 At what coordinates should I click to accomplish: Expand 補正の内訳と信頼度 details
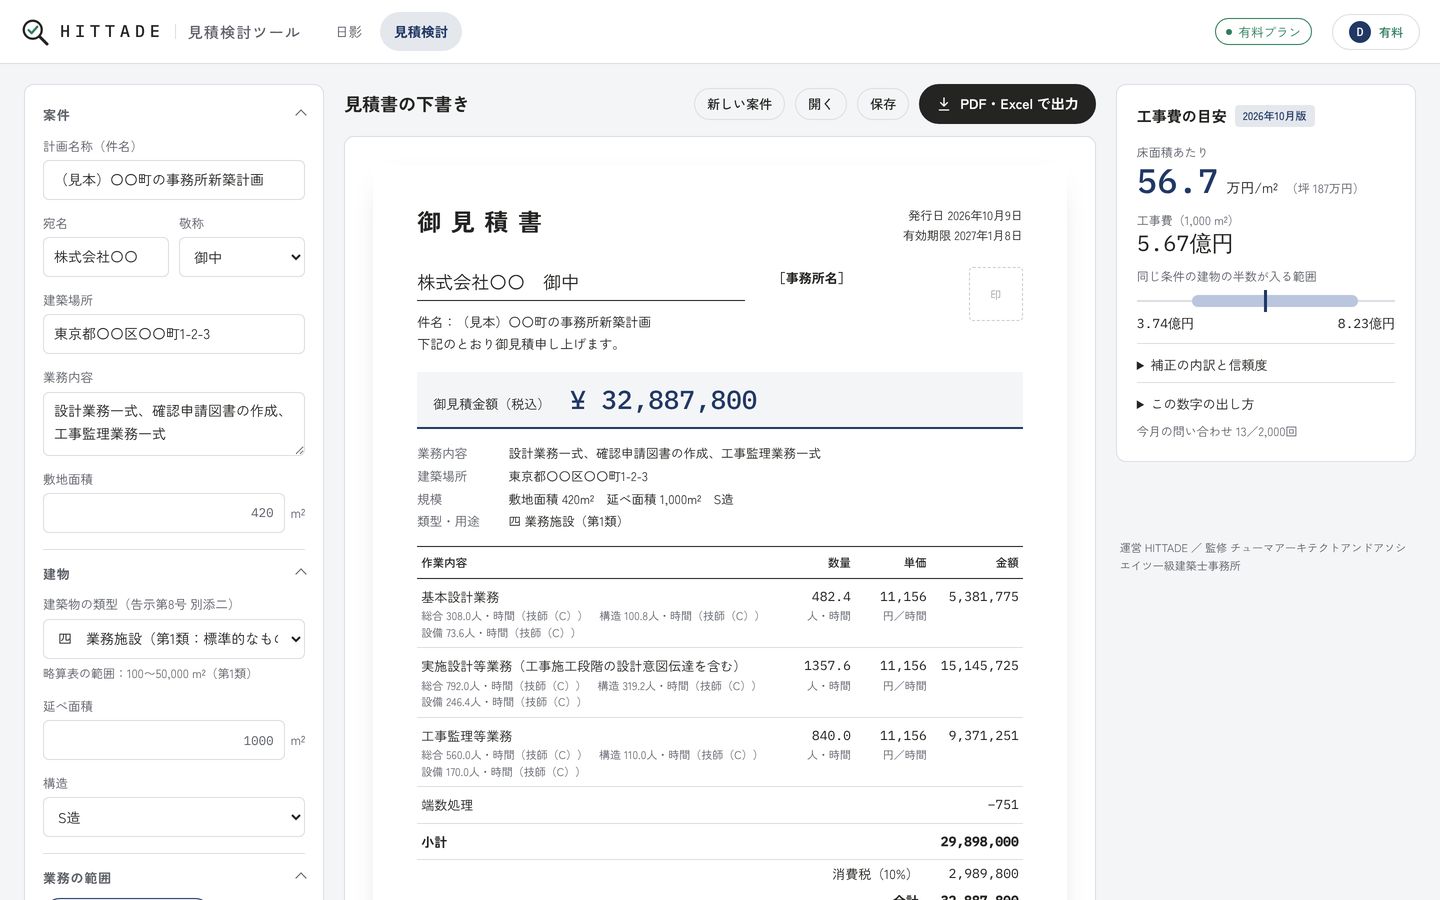(x=1202, y=365)
